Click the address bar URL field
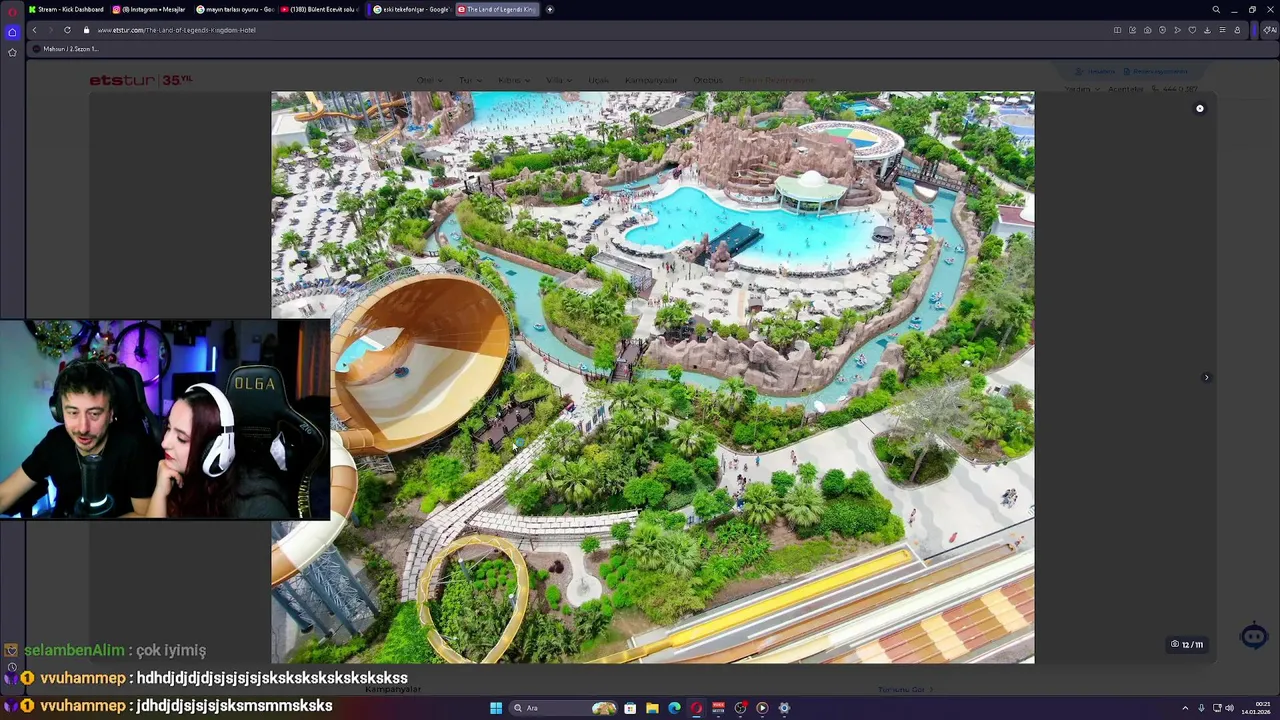1280x720 pixels. coord(600,30)
